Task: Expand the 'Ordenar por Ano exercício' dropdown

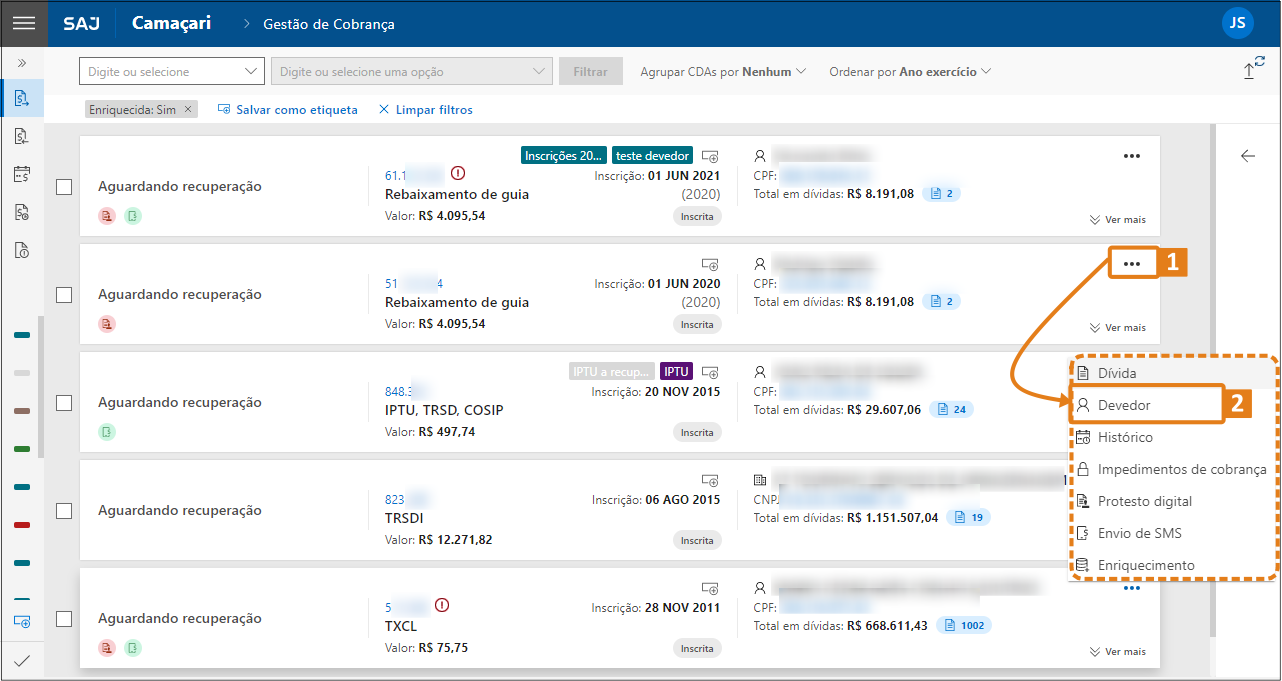Action: pos(909,72)
